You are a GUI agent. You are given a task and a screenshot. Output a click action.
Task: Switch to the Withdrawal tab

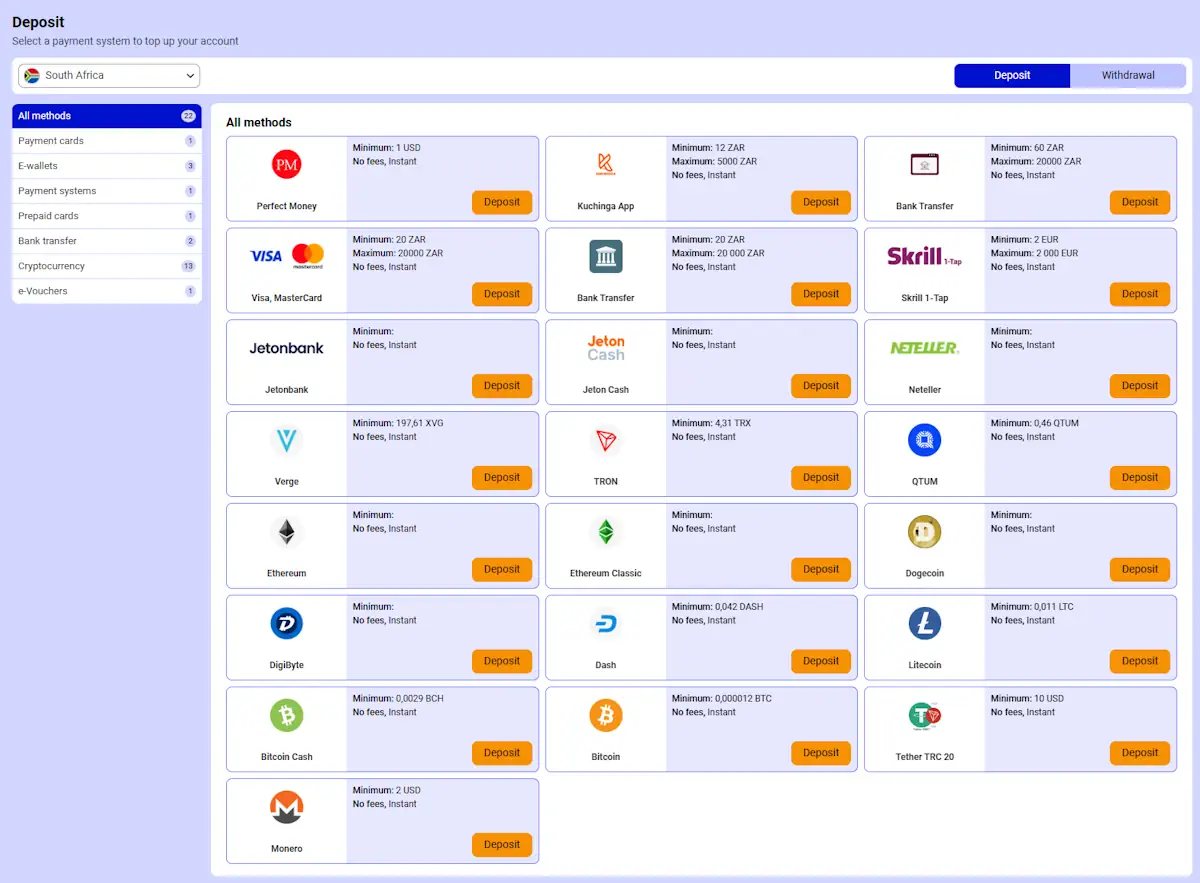[1128, 75]
